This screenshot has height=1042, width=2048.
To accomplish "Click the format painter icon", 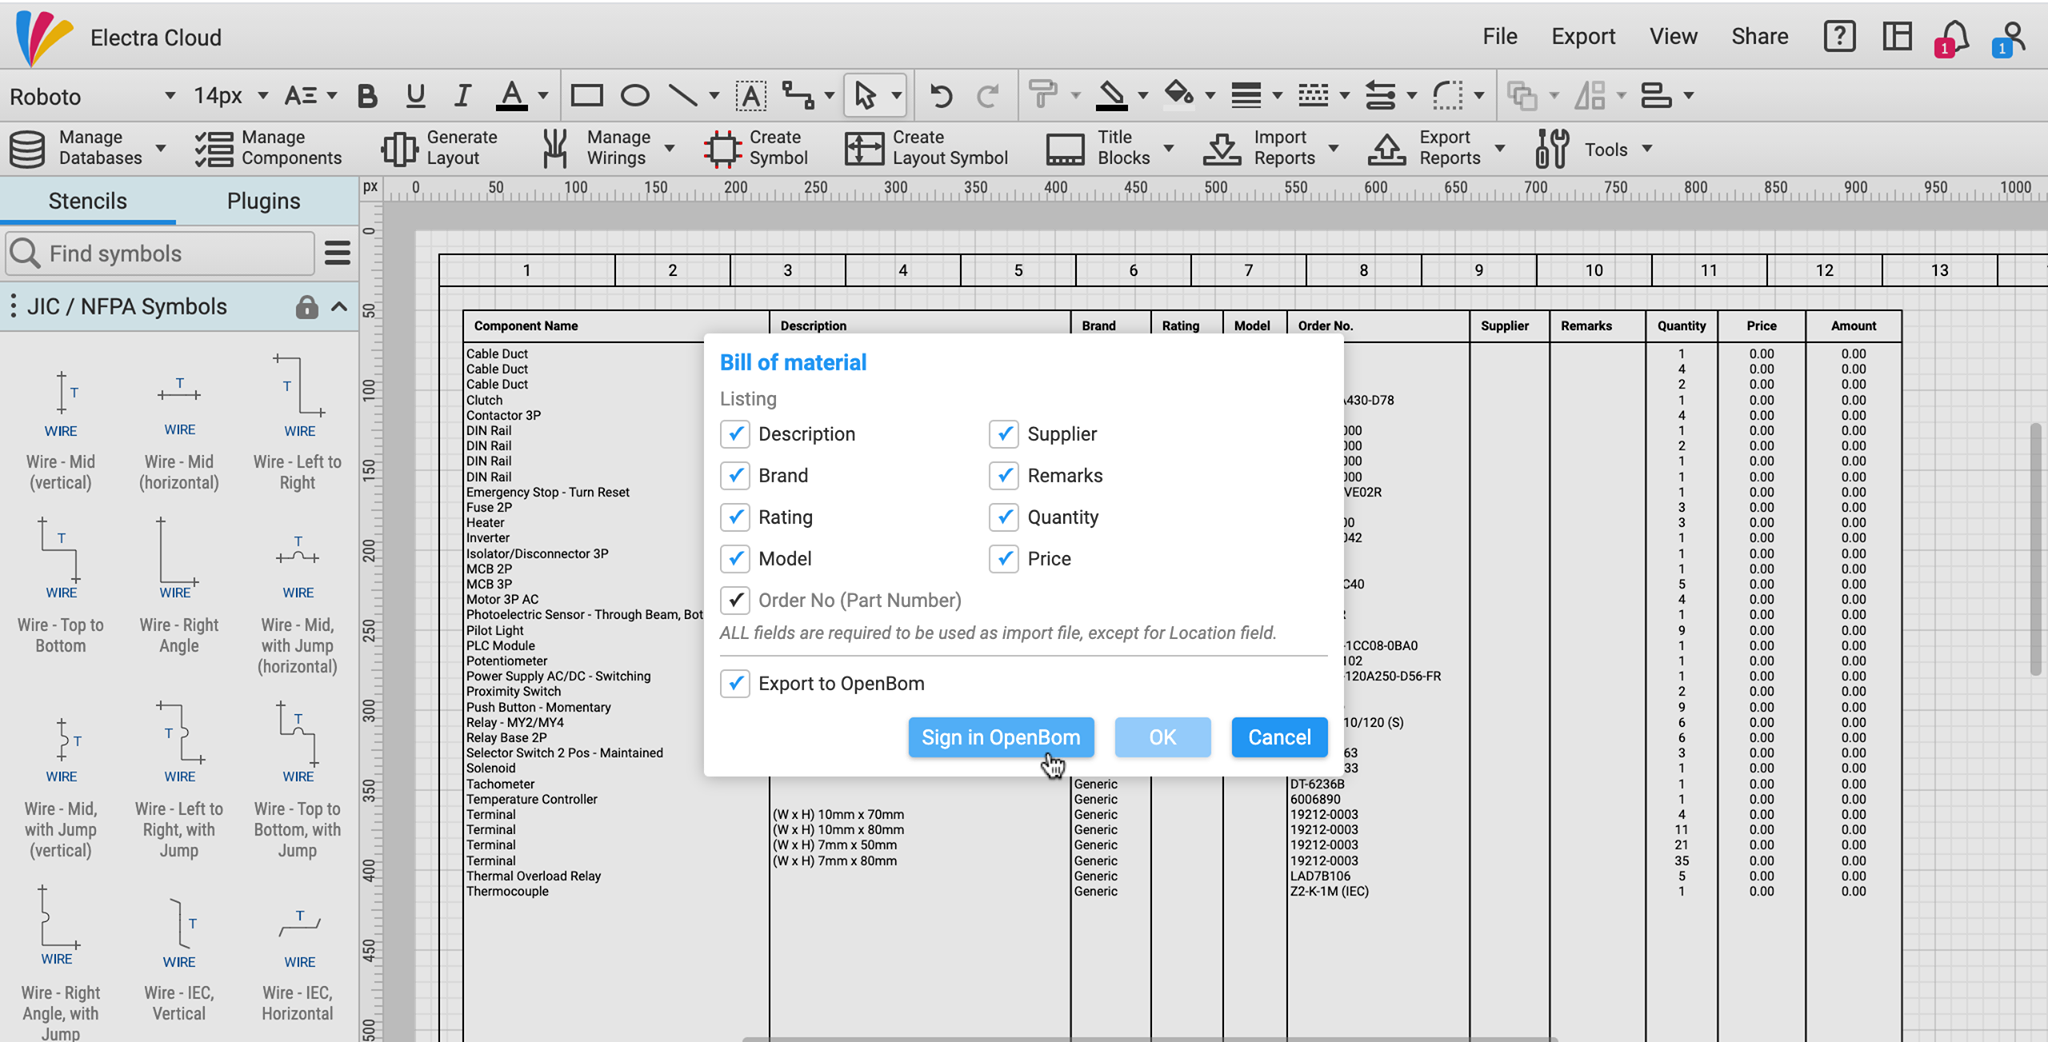I will (x=1043, y=95).
